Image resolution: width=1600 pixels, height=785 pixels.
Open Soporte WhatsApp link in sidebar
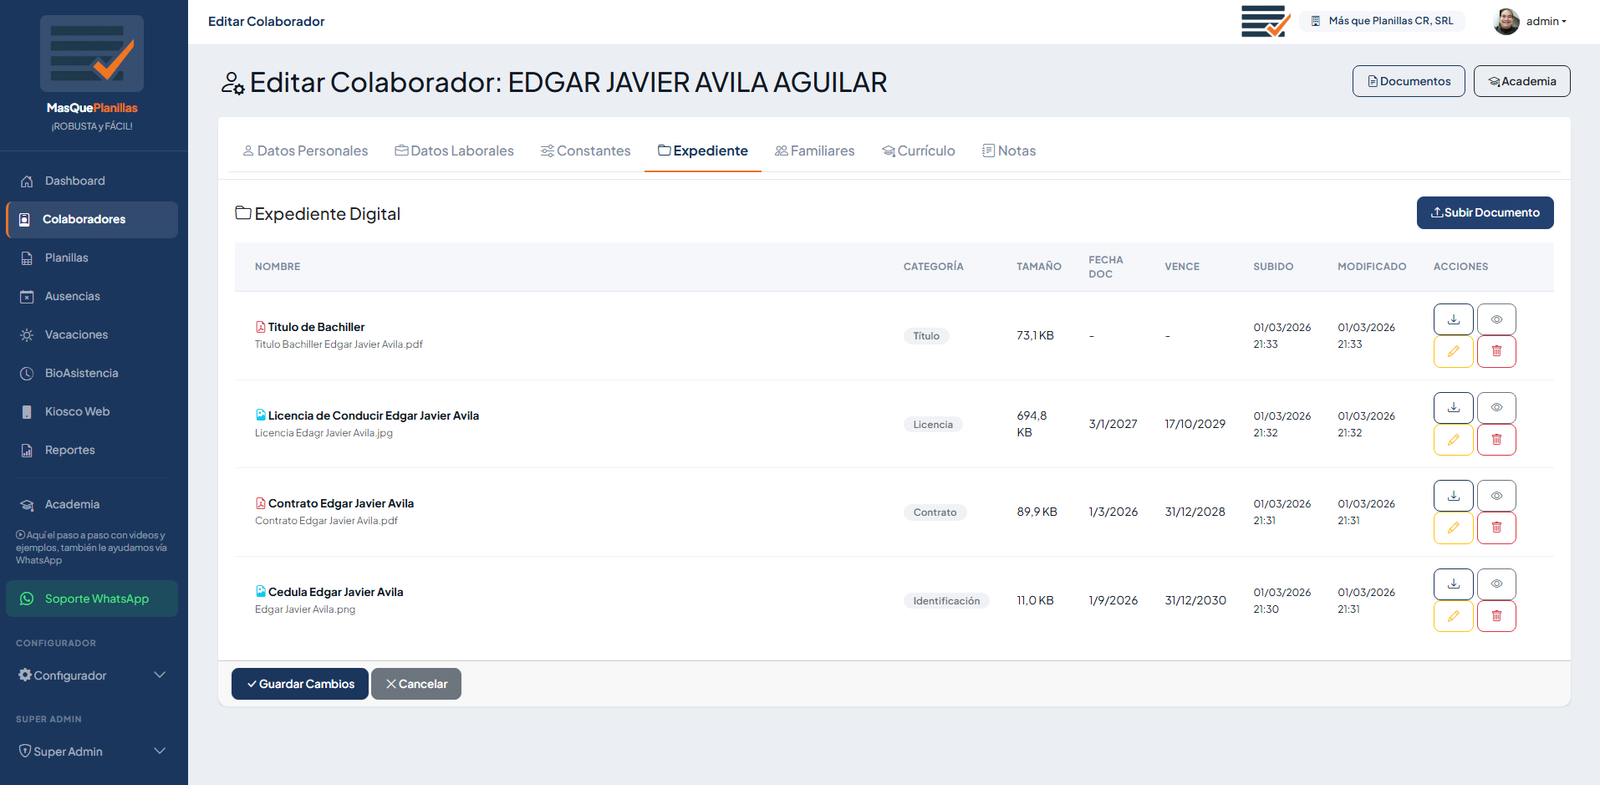point(92,599)
